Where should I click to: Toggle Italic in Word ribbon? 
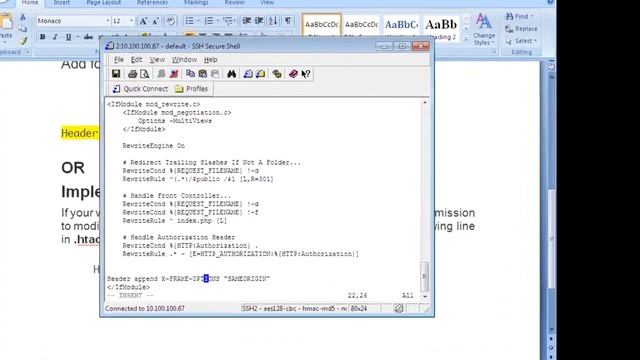[55, 37]
